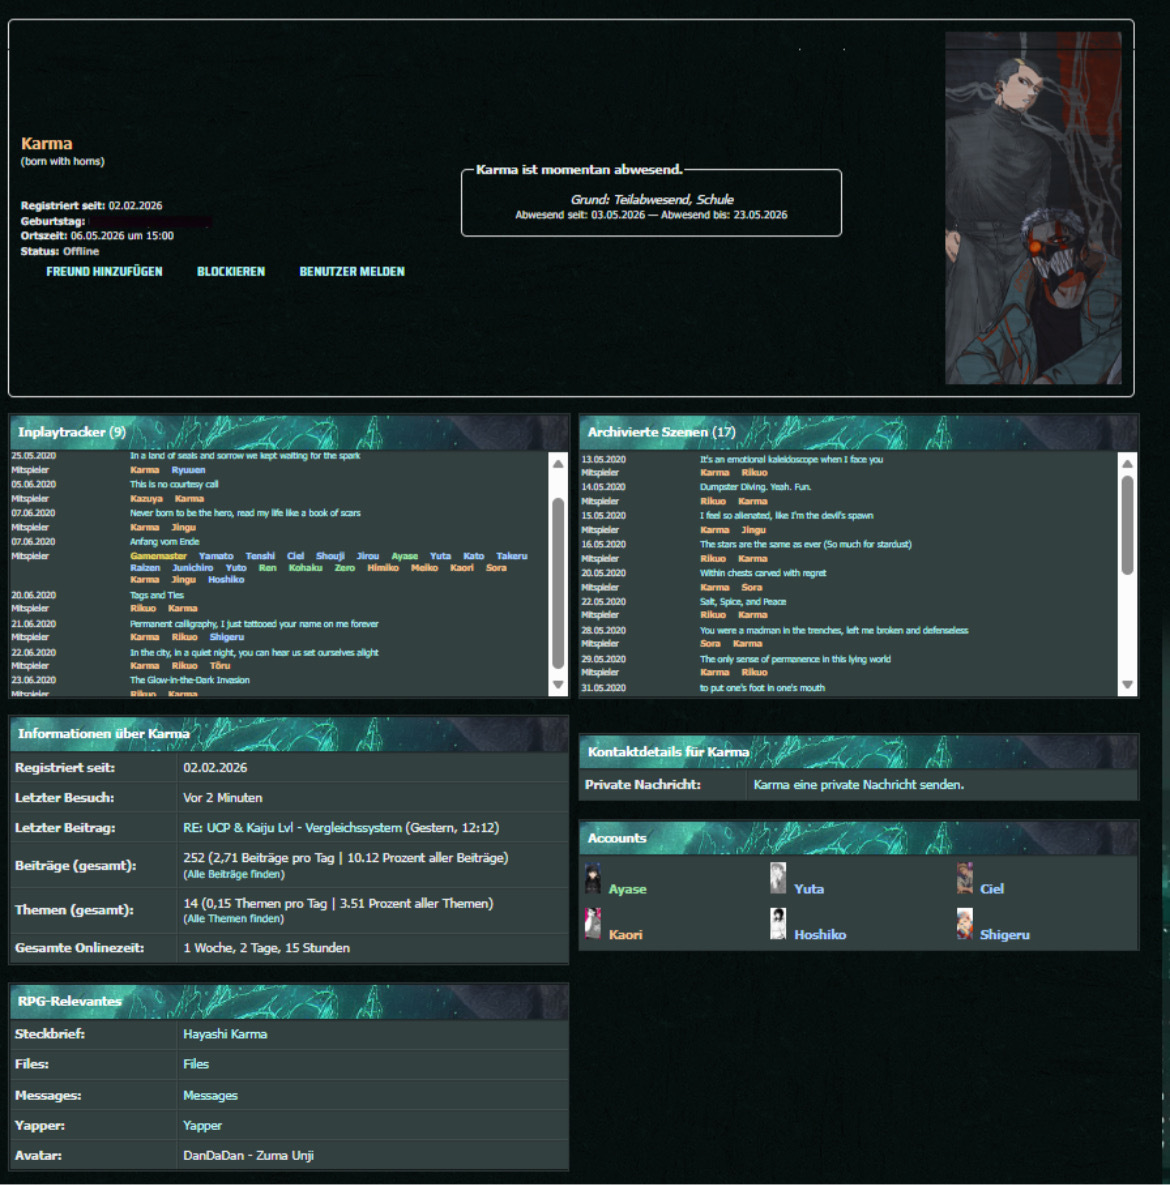Screen dimensions: 1170x1185
Task: Click the Inplaytracker scrollbar thumb
Action: [558, 583]
